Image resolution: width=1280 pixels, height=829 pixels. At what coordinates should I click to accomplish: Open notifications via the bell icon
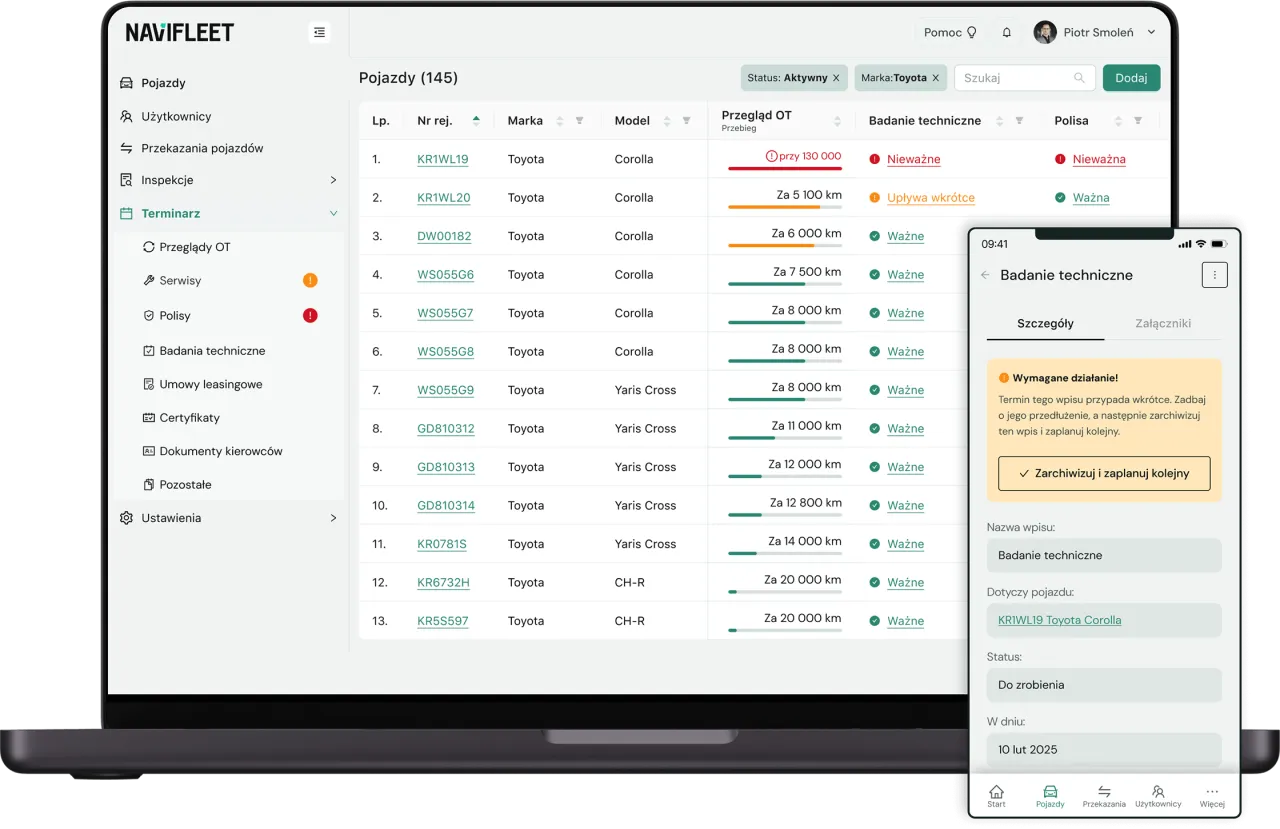click(x=1006, y=33)
